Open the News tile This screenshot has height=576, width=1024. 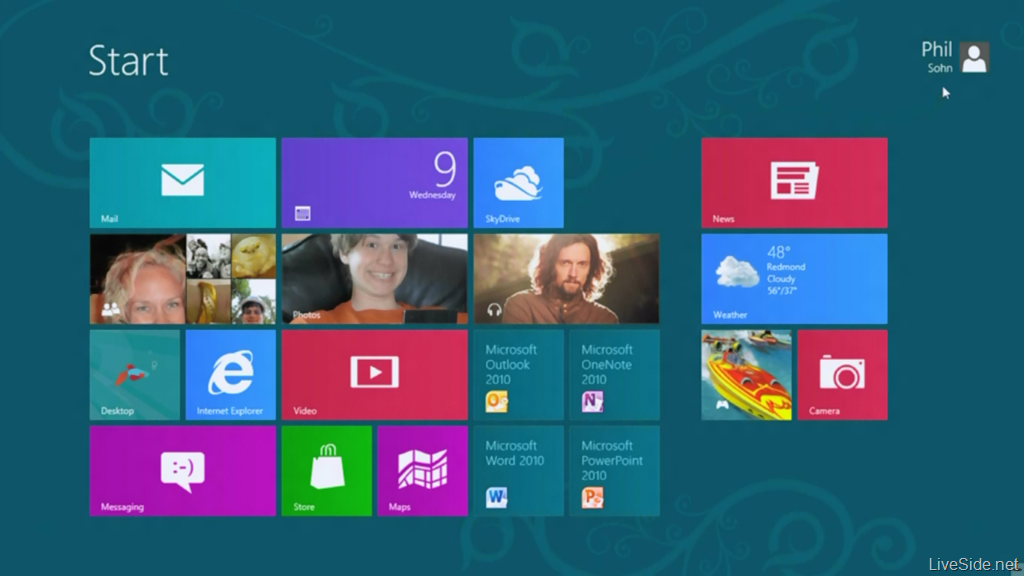click(794, 183)
